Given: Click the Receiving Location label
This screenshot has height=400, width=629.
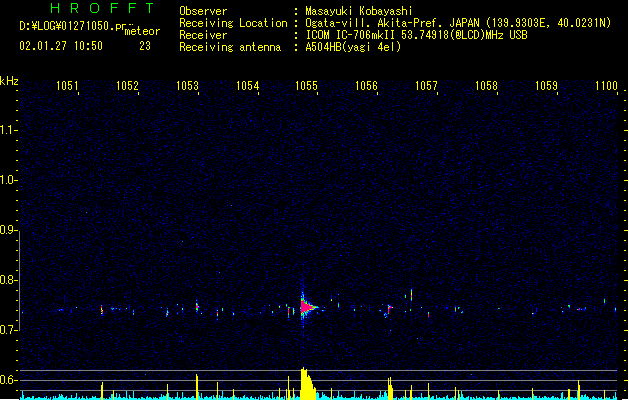Looking at the screenshot, I should pos(233,23).
